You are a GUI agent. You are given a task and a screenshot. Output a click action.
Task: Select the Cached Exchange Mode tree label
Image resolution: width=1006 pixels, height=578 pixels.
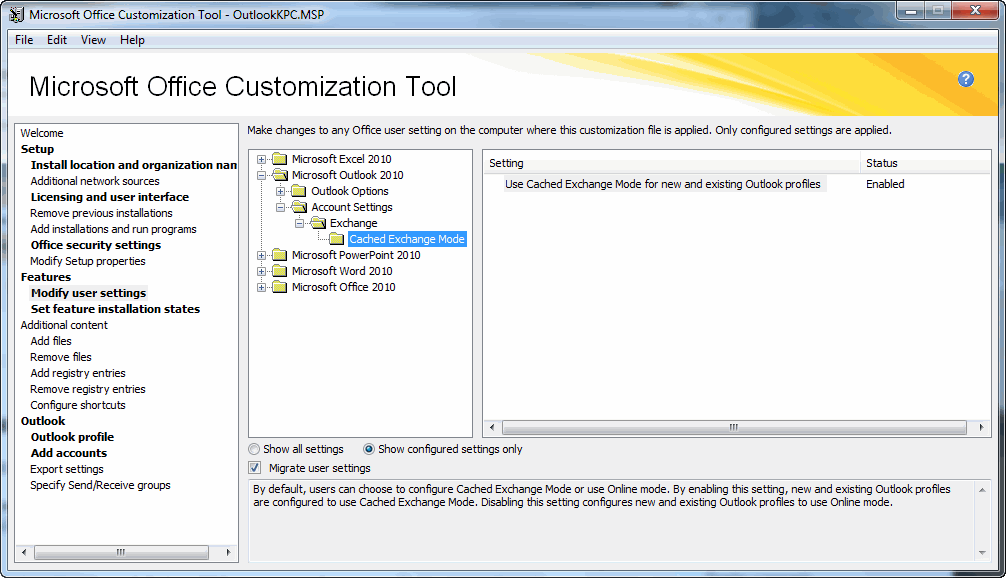click(x=407, y=239)
